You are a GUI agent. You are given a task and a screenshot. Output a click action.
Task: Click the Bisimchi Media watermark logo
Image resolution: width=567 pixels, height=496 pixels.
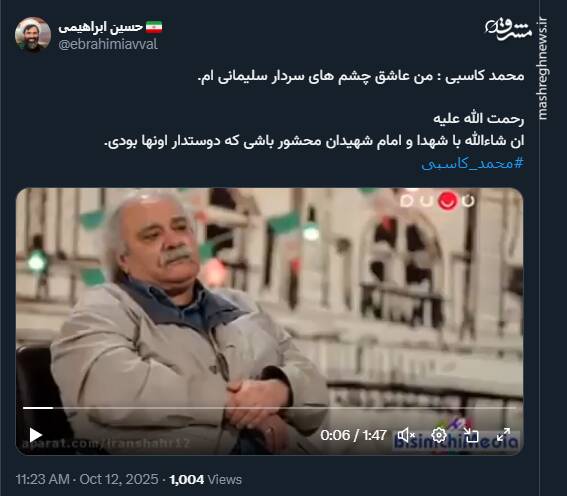456,436
